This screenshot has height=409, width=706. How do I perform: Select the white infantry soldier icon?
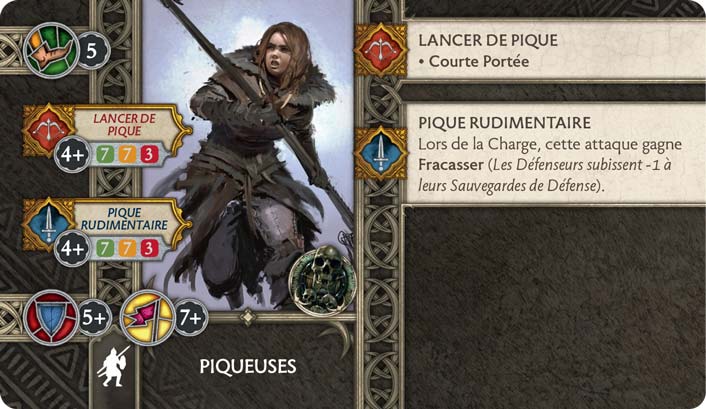(113, 367)
